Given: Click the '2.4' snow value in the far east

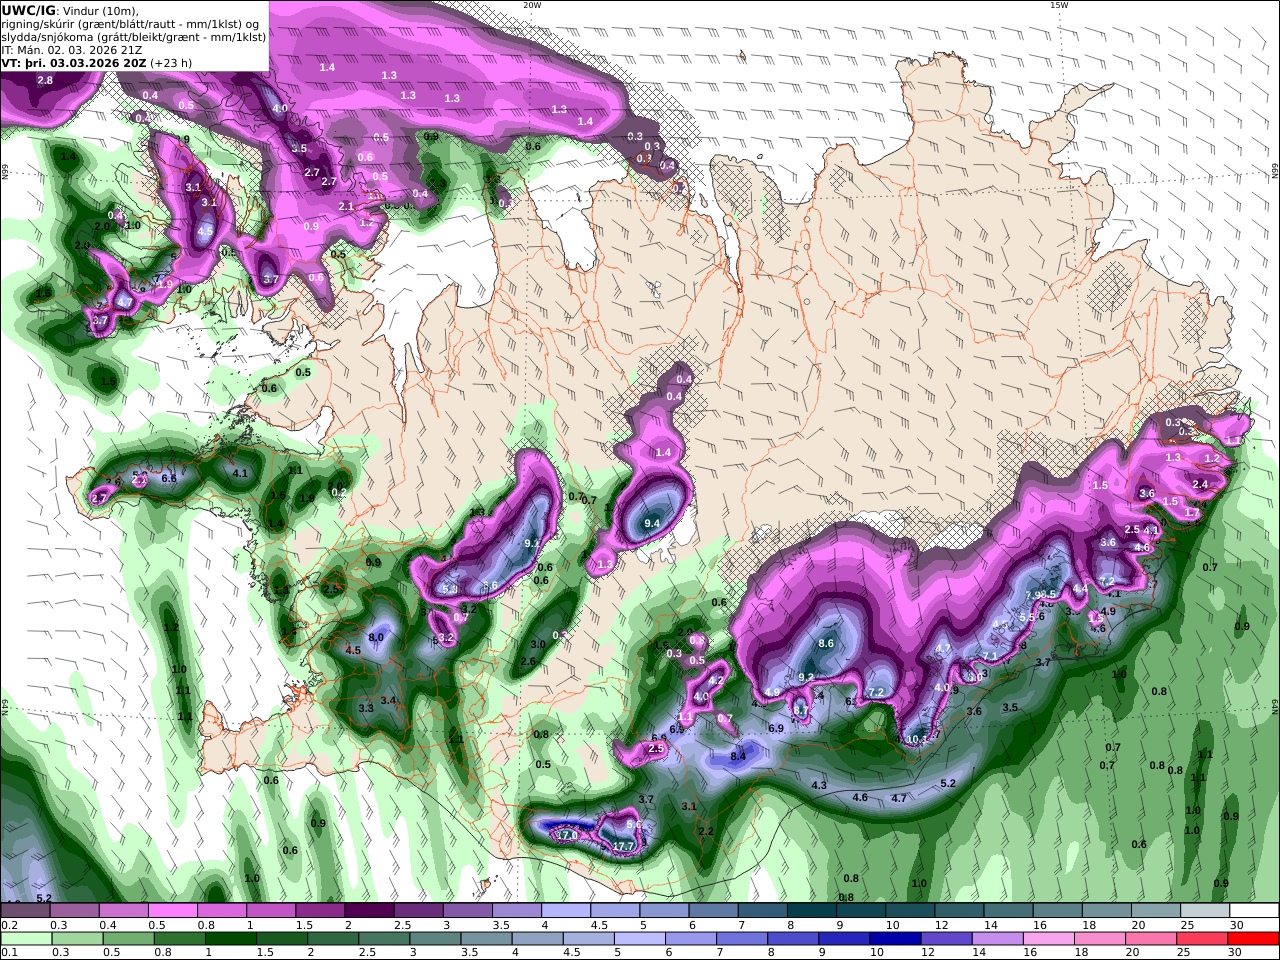Looking at the screenshot, I should [x=1201, y=484].
